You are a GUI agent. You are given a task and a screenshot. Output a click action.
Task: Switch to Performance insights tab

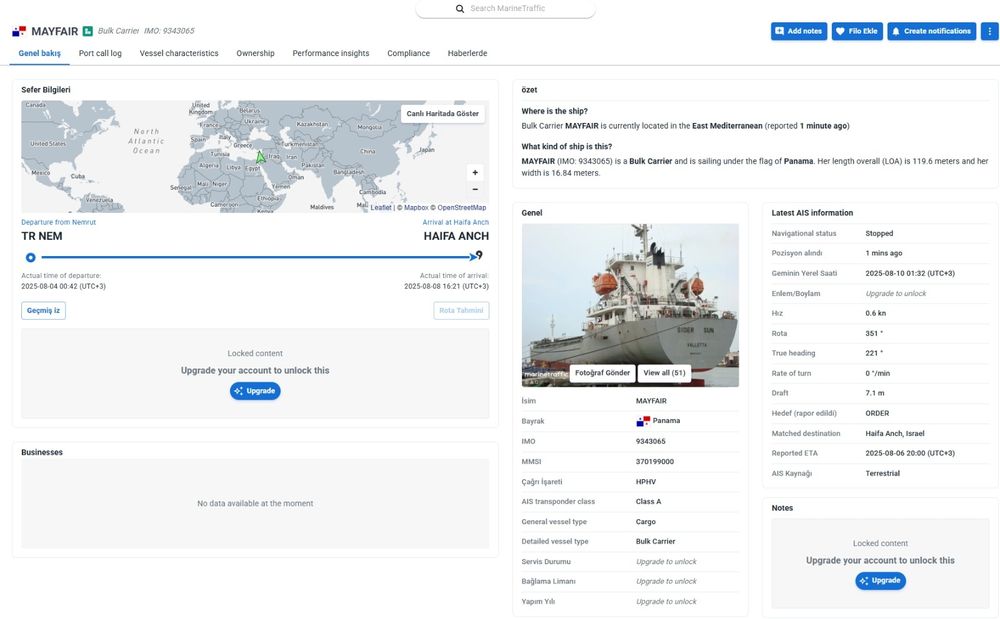coord(330,54)
